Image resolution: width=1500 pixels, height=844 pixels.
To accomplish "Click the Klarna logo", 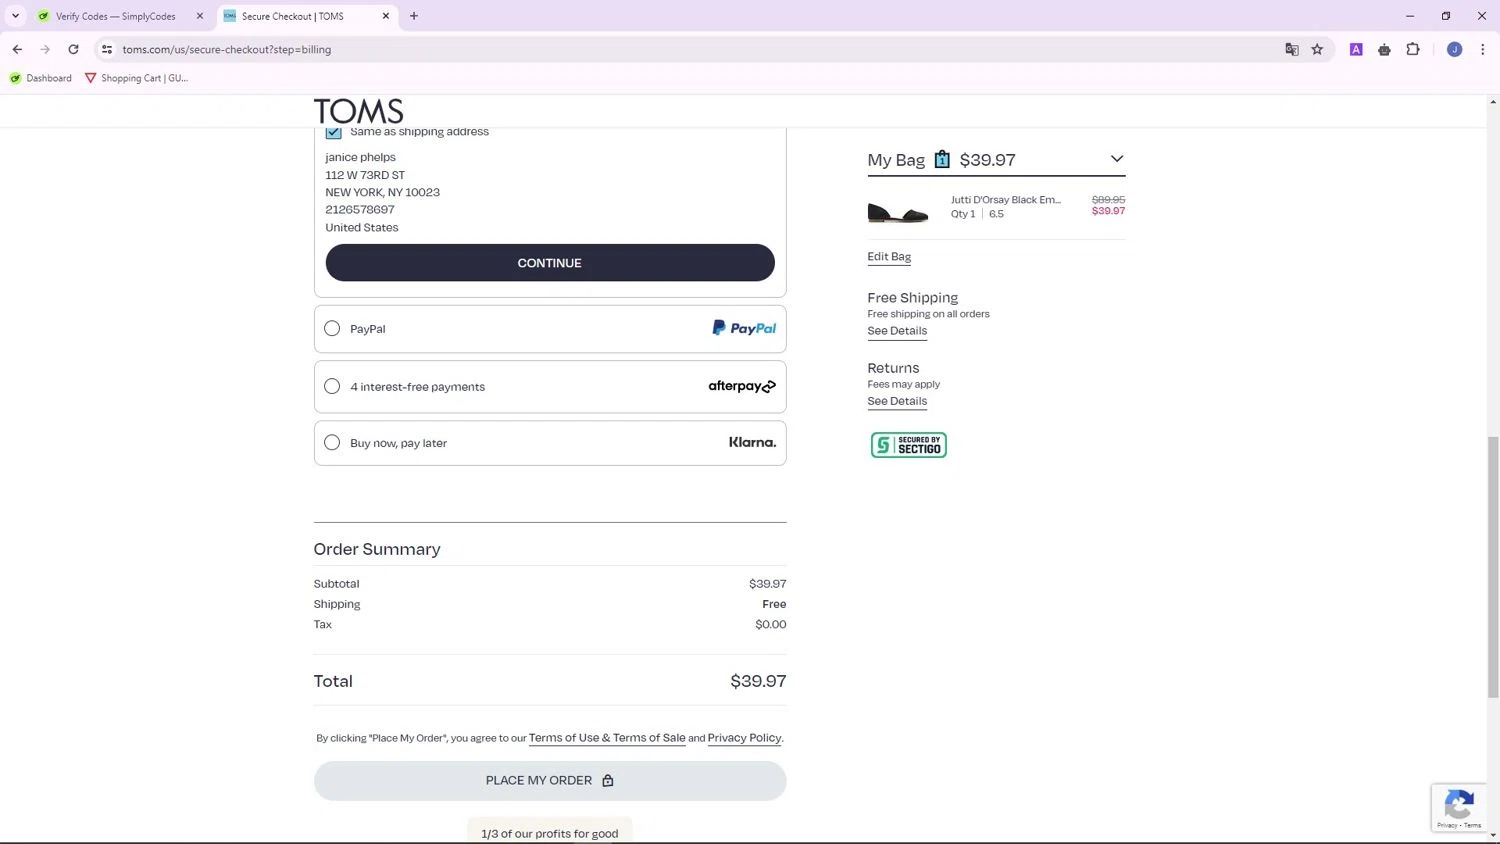I will tap(752, 442).
